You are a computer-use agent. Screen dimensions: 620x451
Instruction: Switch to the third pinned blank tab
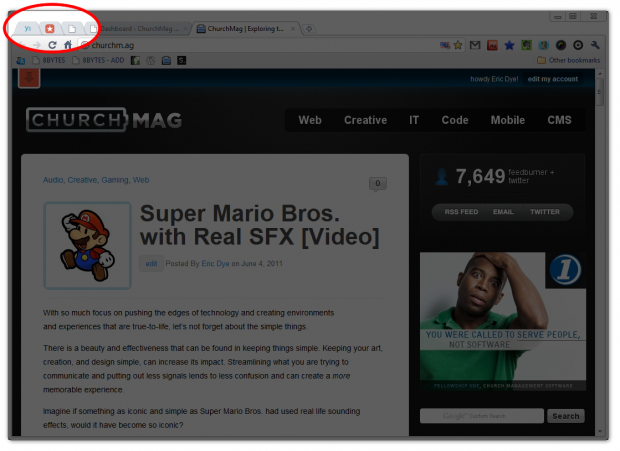click(x=72, y=28)
